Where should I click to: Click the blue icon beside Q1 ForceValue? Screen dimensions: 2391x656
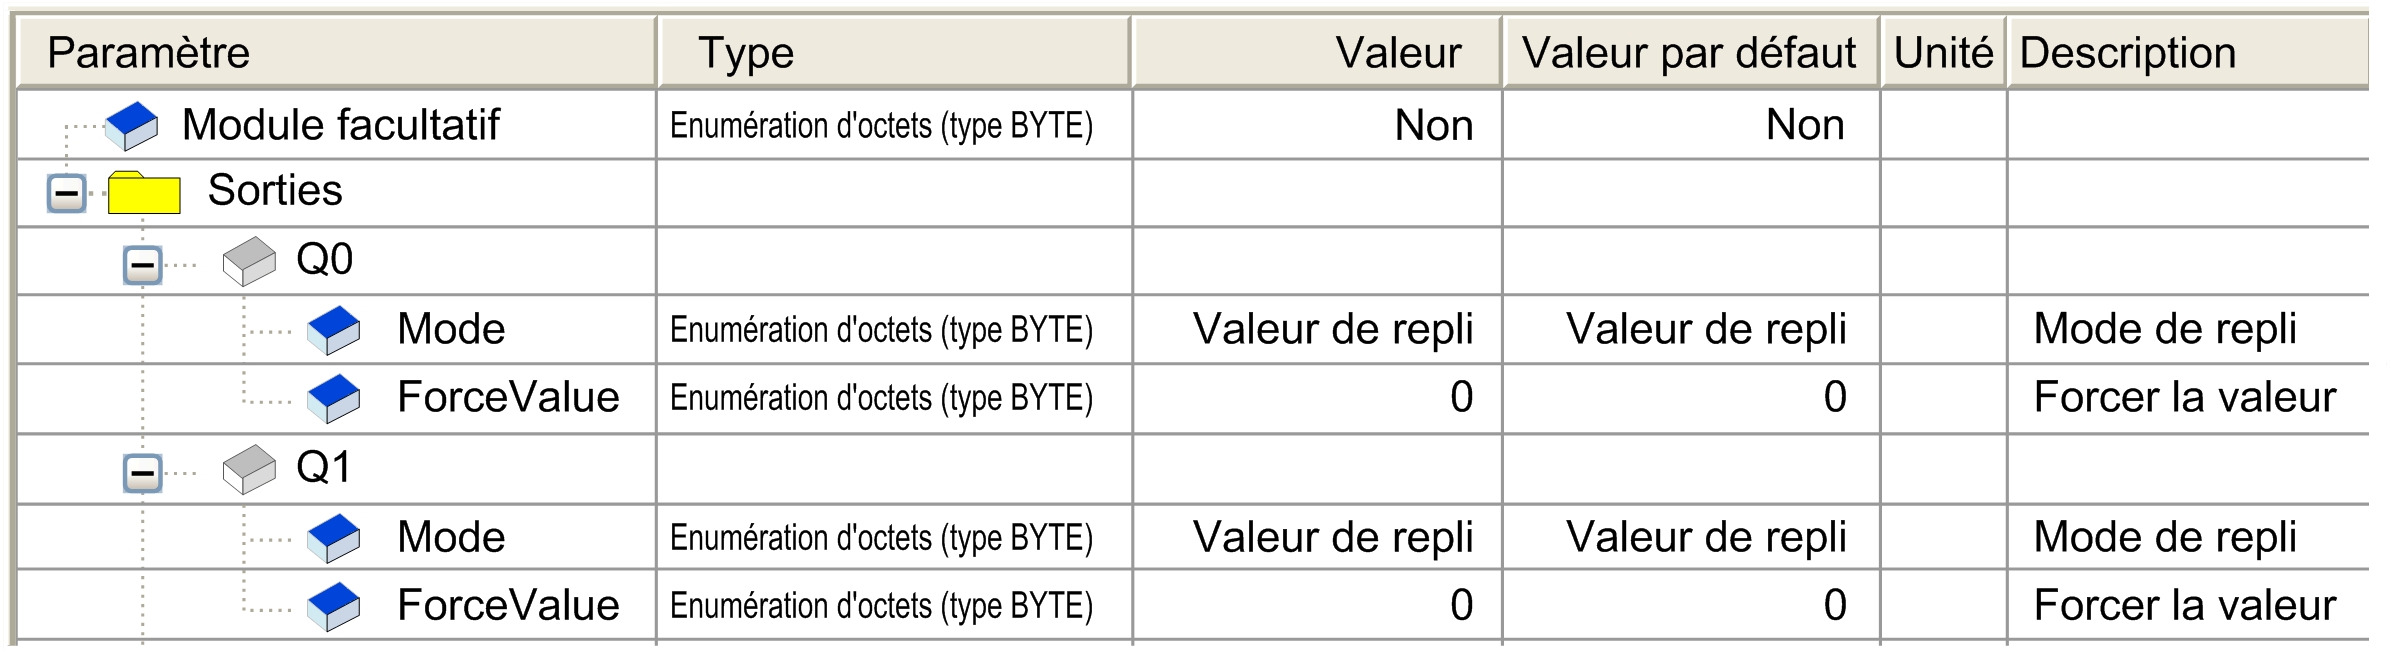pyautogui.click(x=334, y=606)
